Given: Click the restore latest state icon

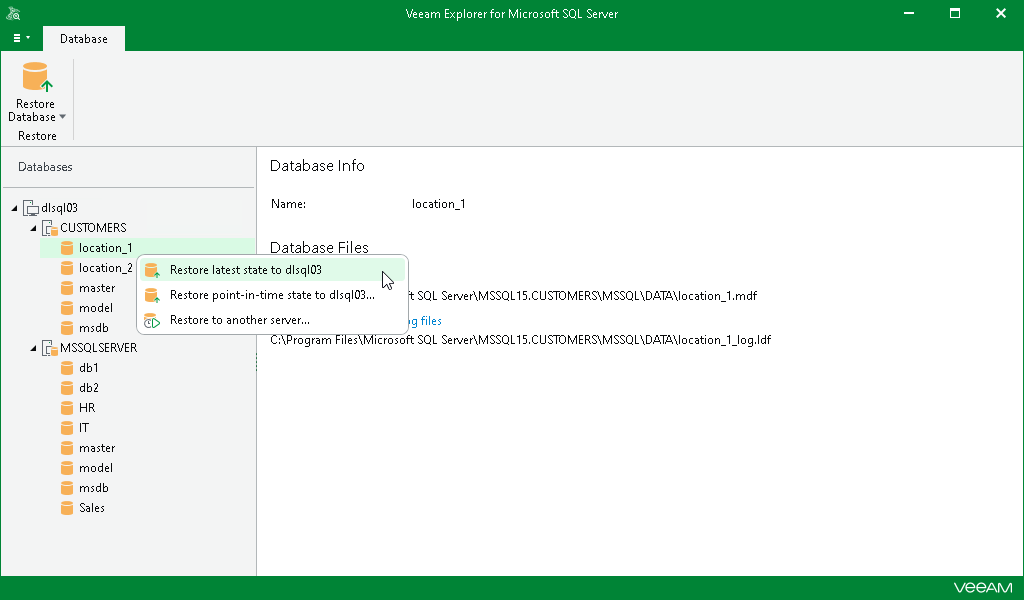Looking at the screenshot, I should (x=152, y=270).
